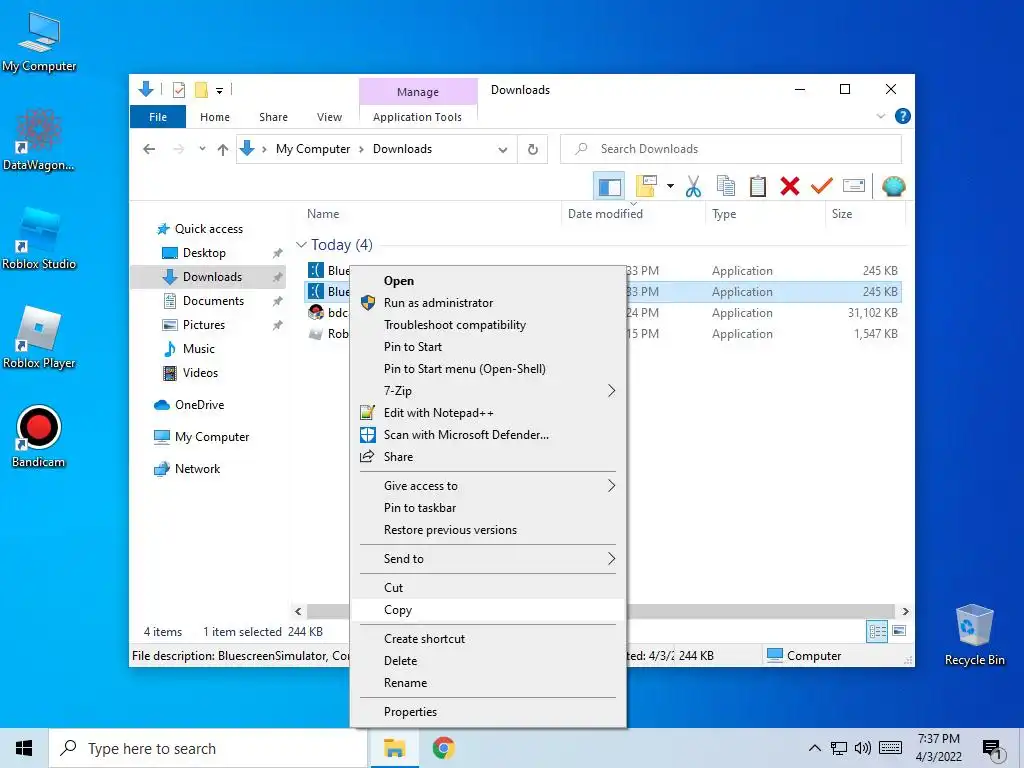Choose Edit with Notepad++
The width and height of the screenshot is (1024, 768).
pos(488,413)
